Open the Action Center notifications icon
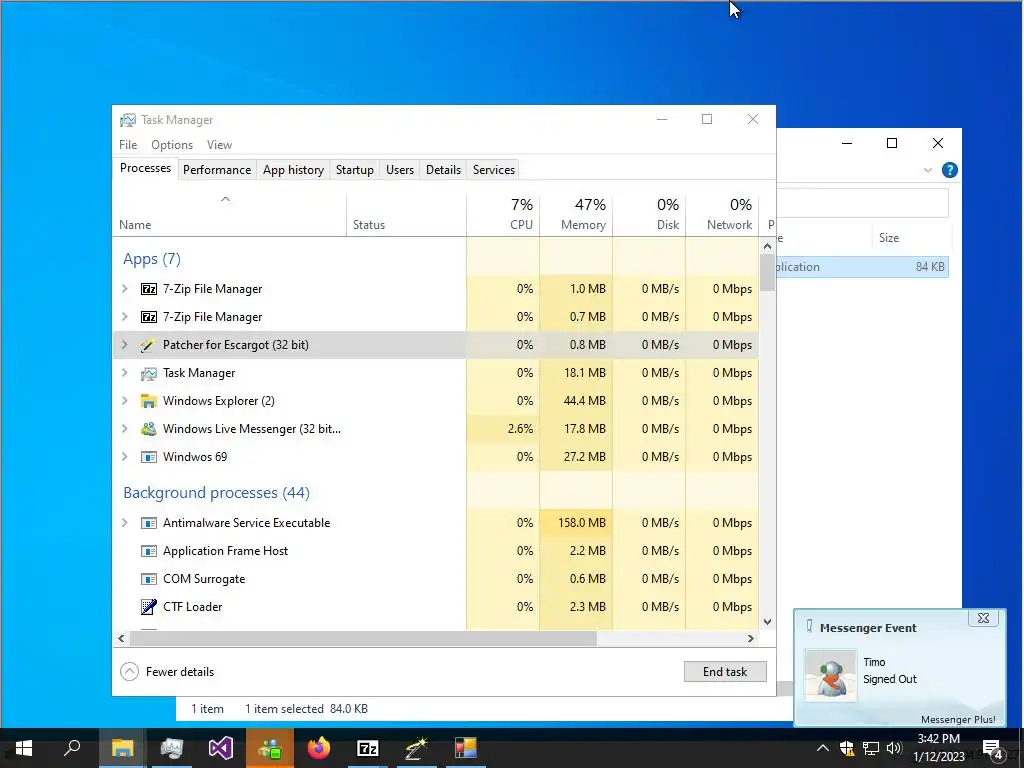Screen dimensions: 1024x768 [992, 749]
